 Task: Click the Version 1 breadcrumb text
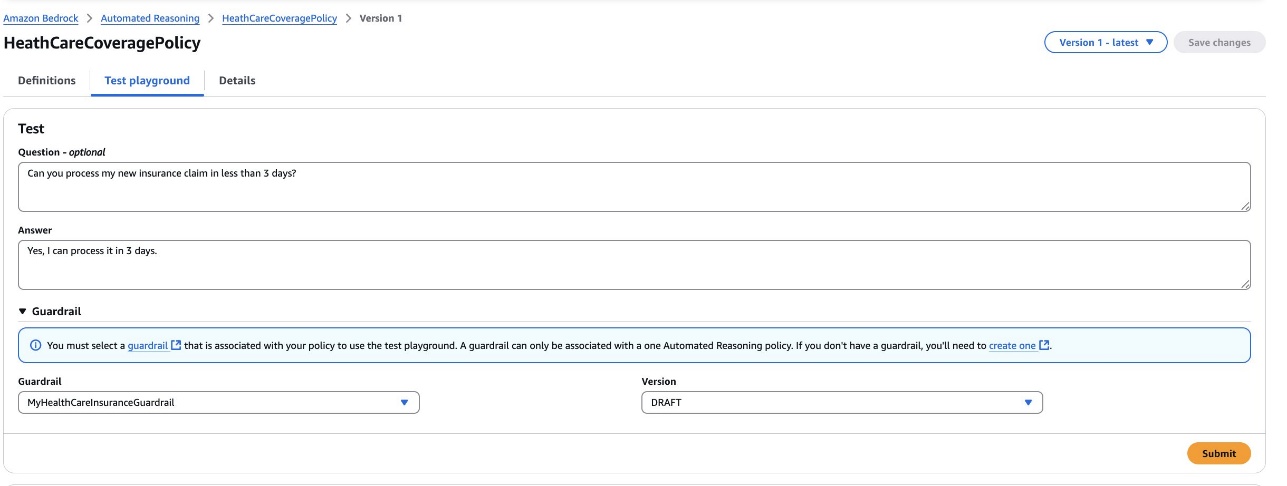(x=381, y=19)
